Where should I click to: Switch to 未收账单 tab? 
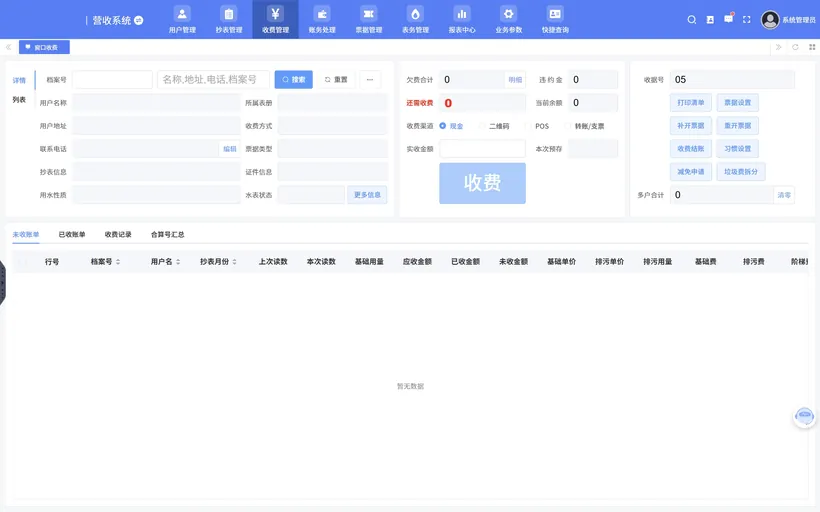pos(26,234)
